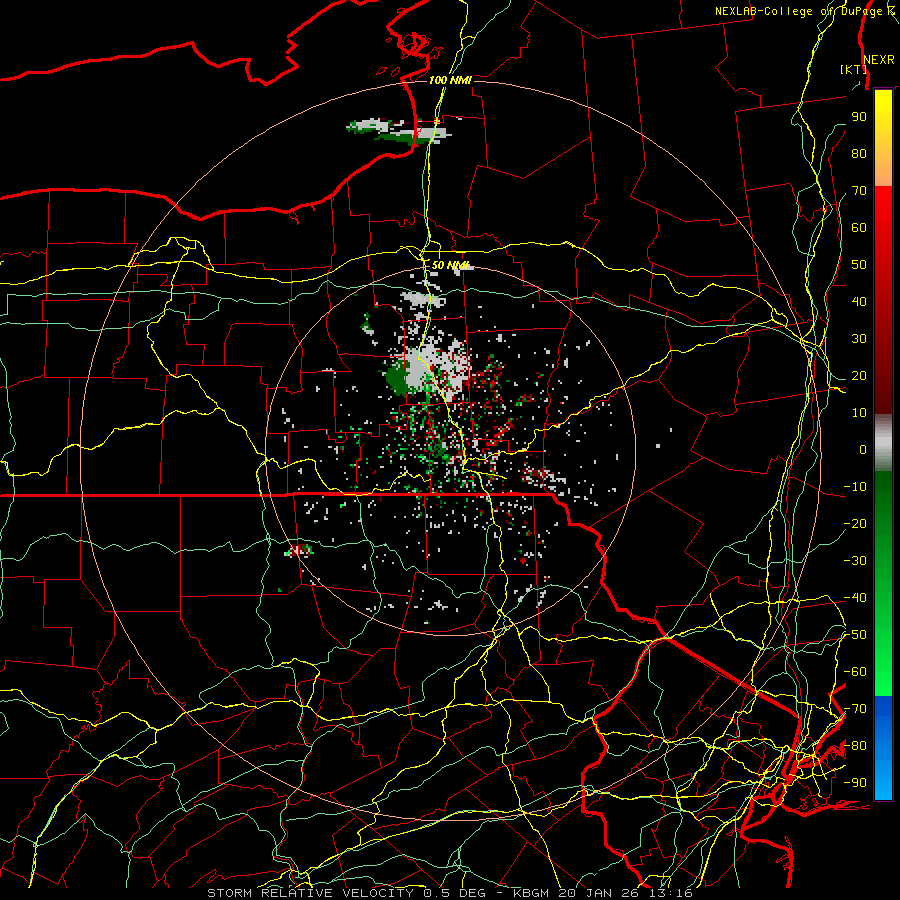Select the gray zero-velocity segment of scale
This screenshot has width=900, height=900.
(883, 442)
